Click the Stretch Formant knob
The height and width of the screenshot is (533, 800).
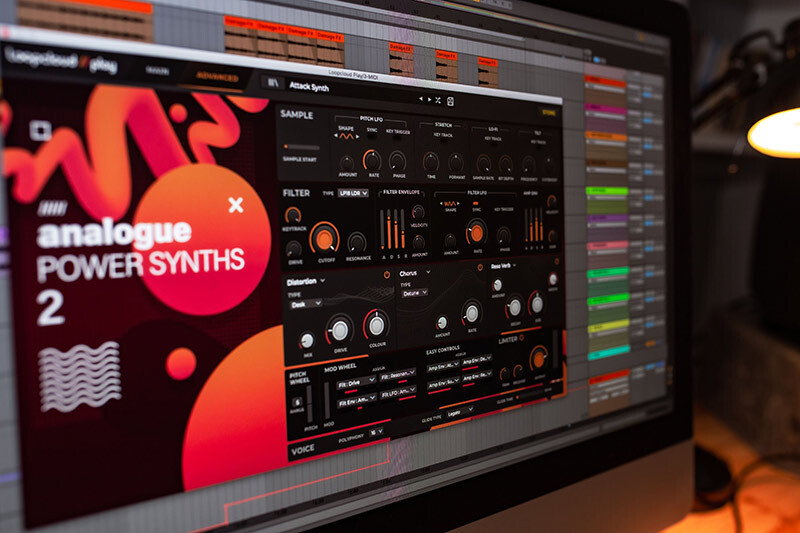(x=456, y=164)
